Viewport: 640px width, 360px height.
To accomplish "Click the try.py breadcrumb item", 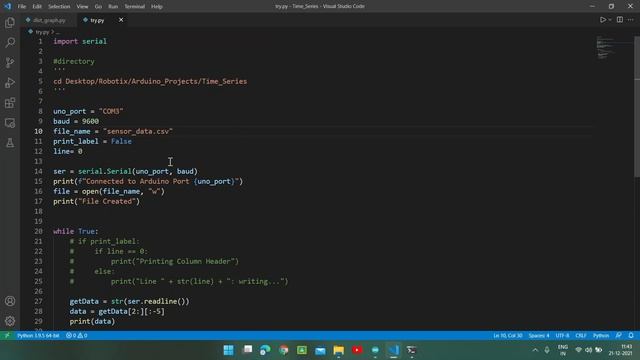I will click(42, 32).
